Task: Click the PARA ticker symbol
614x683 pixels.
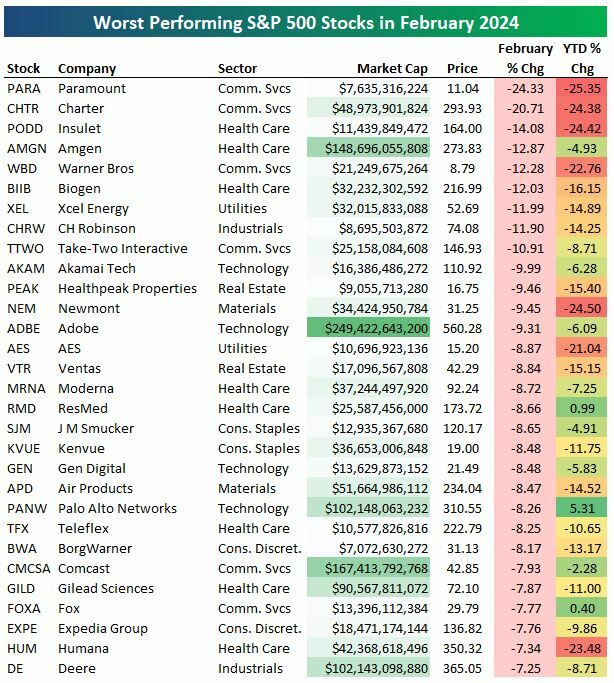Action: coord(22,88)
